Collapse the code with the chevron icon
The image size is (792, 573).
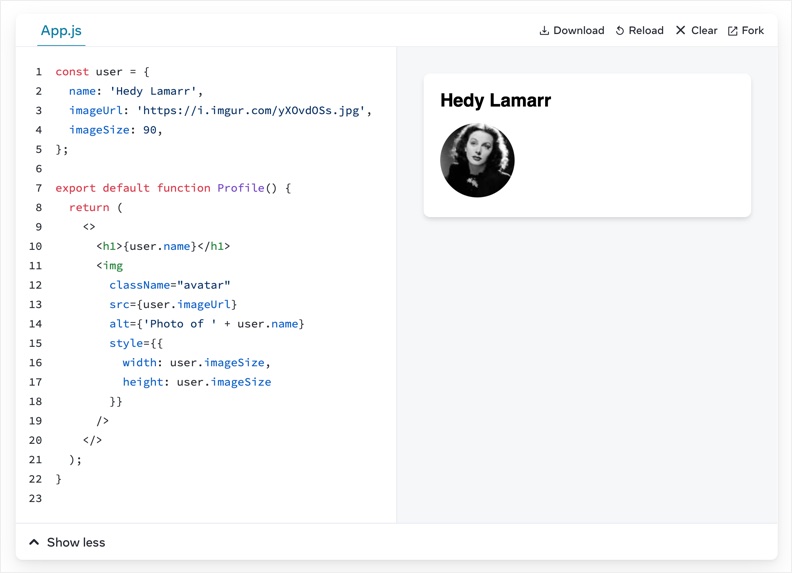click(34, 542)
